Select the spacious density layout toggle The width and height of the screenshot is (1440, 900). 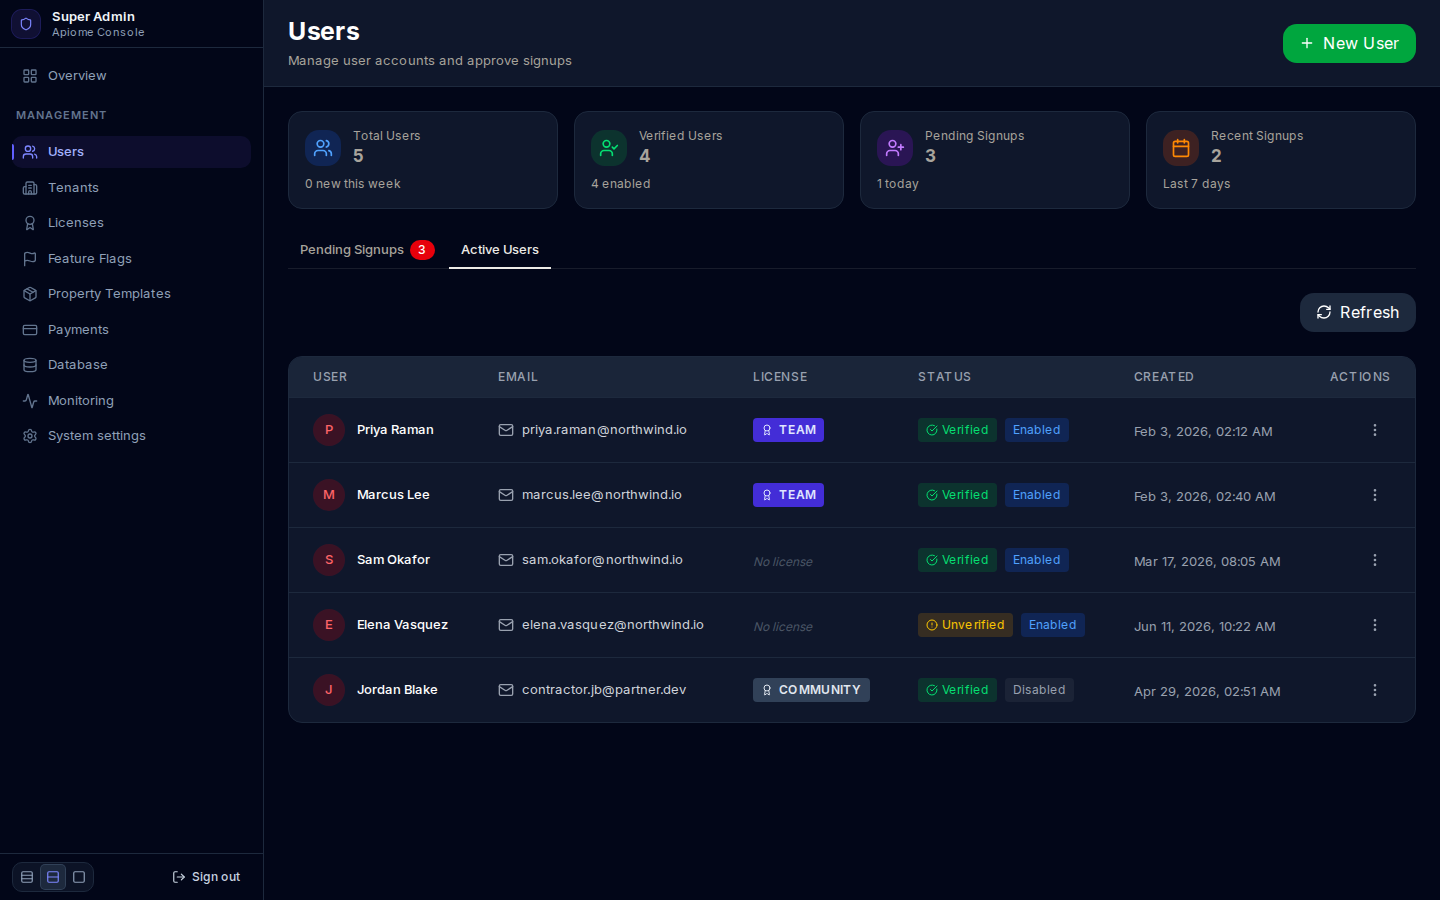pyautogui.click(x=79, y=877)
